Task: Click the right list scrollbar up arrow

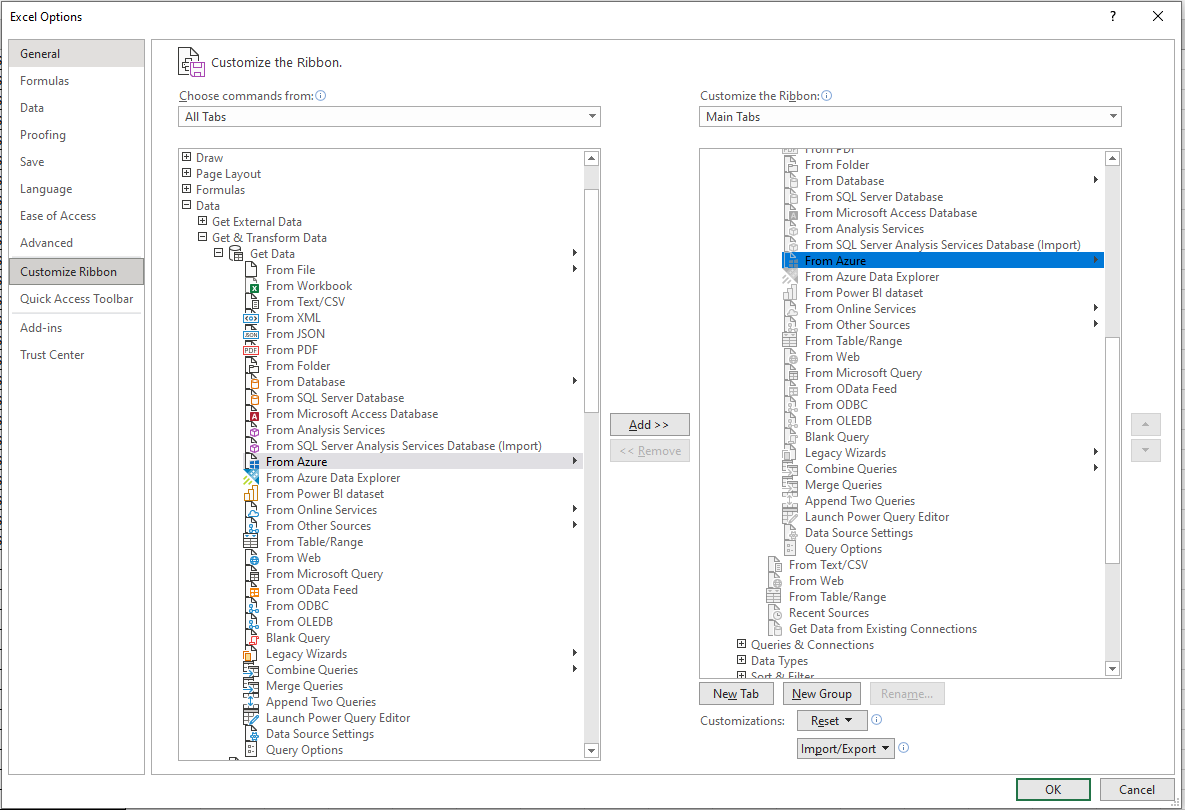Action: 1112,159
